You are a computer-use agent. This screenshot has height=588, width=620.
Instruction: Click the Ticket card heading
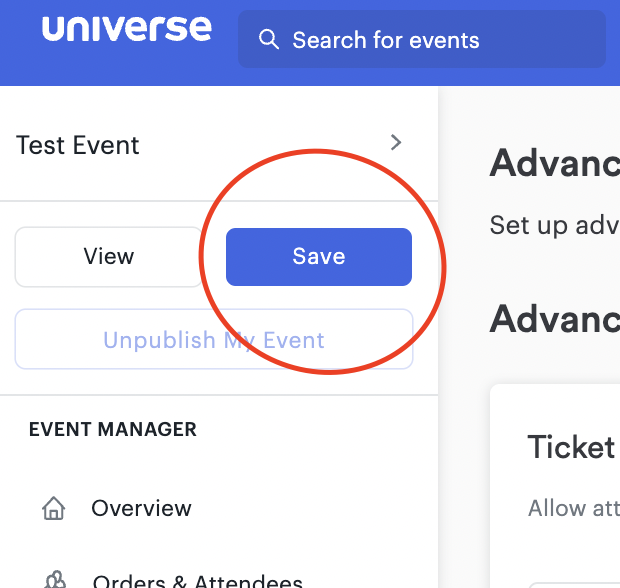coord(571,447)
